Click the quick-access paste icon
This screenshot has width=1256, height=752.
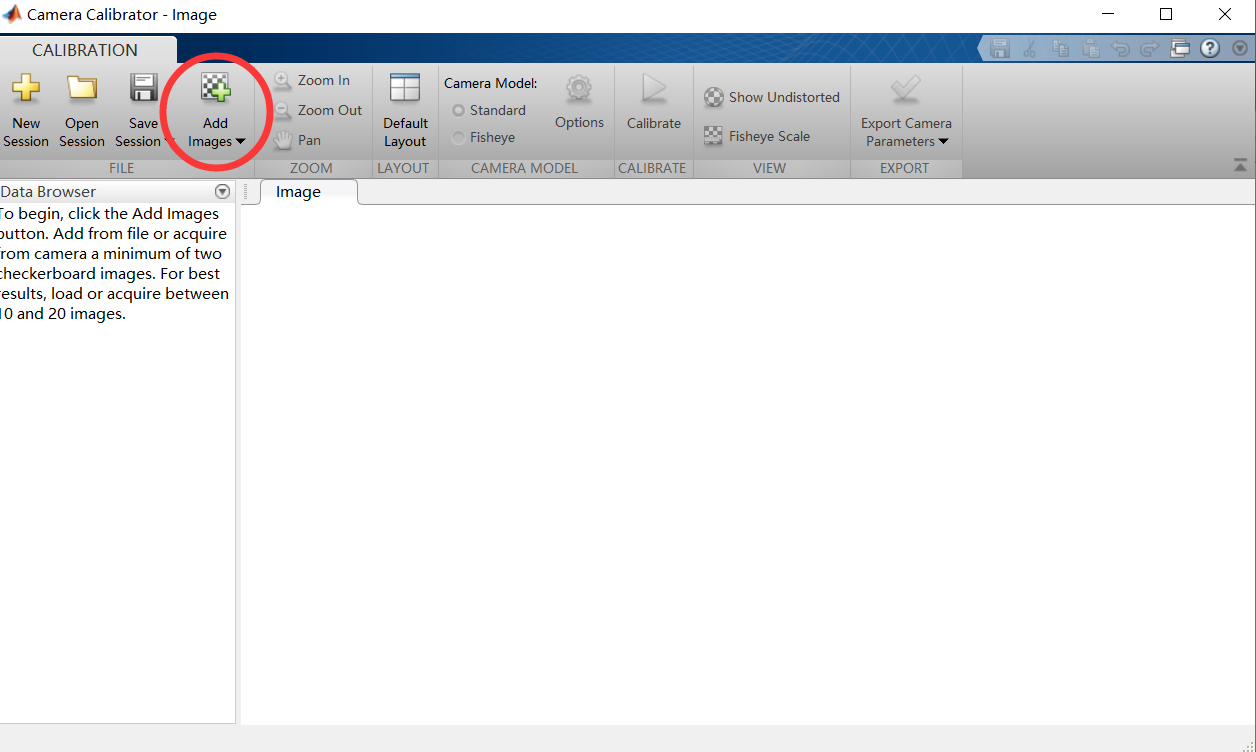coord(1090,48)
